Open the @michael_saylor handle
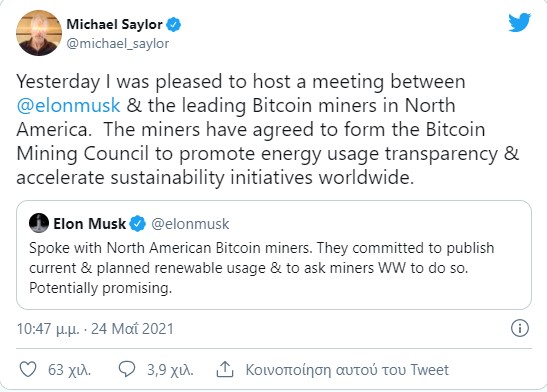This screenshot has width=547, height=392. pos(118,44)
